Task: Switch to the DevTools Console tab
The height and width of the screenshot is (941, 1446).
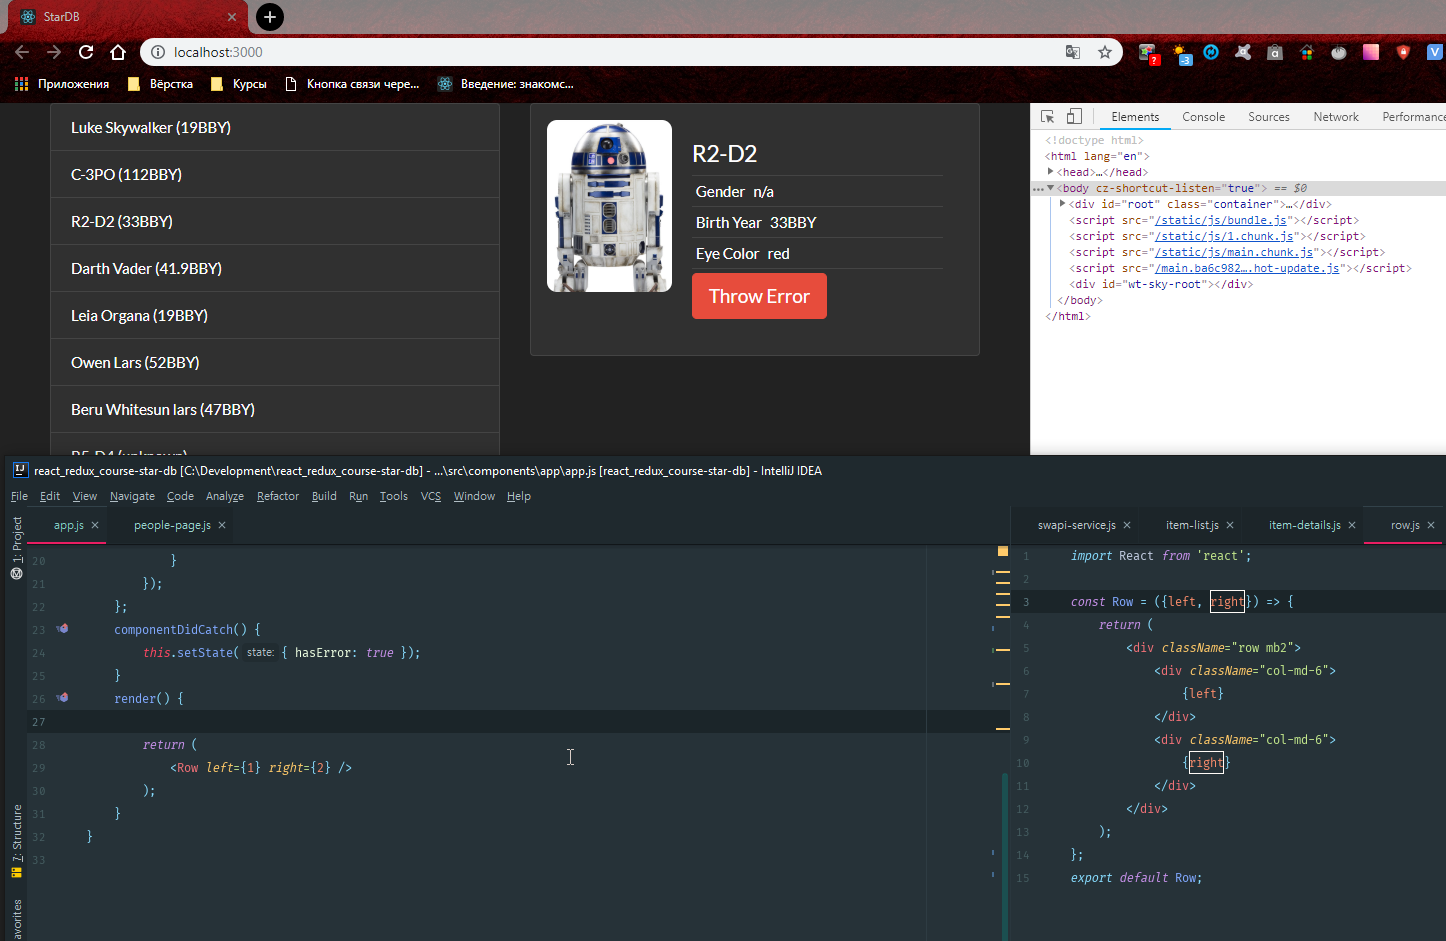Action: [1203, 117]
